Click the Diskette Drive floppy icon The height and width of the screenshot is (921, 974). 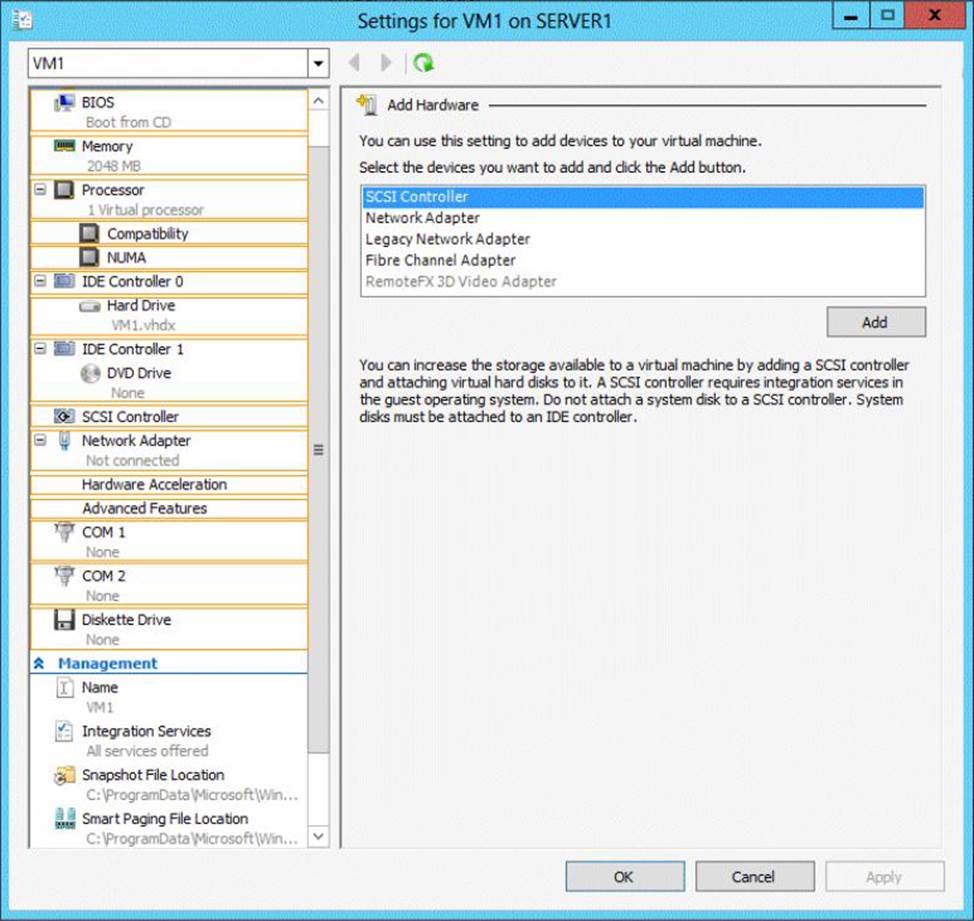click(65, 620)
